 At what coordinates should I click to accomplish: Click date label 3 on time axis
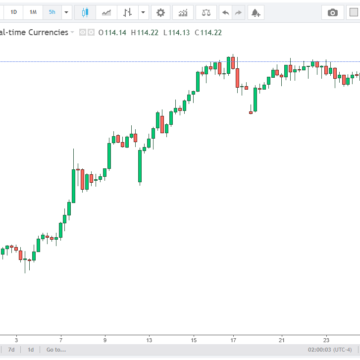[x=16, y=340]
